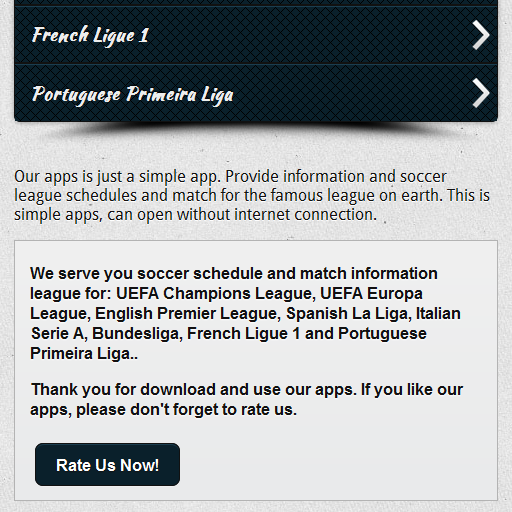Click the 'Italian' word at line end in info box
Viewport: 512px width, 512px height.
[438, 314]
